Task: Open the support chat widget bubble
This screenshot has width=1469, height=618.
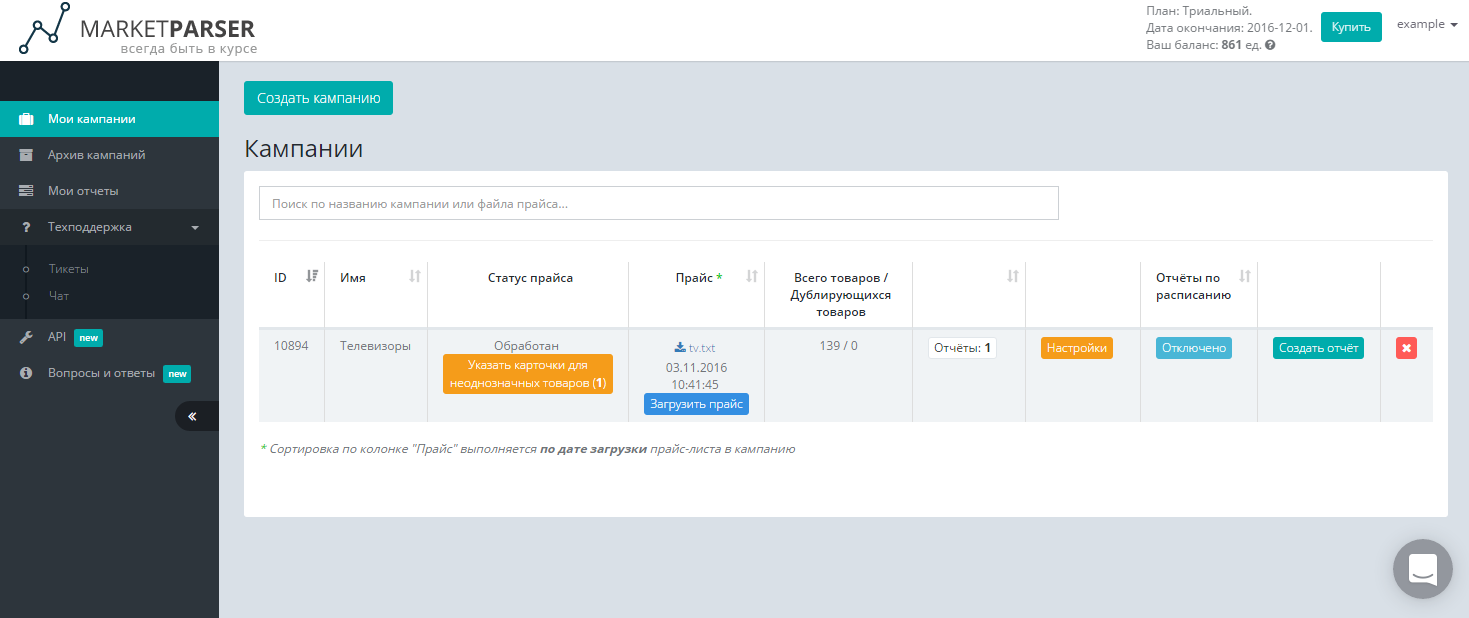Action: 1421,568
